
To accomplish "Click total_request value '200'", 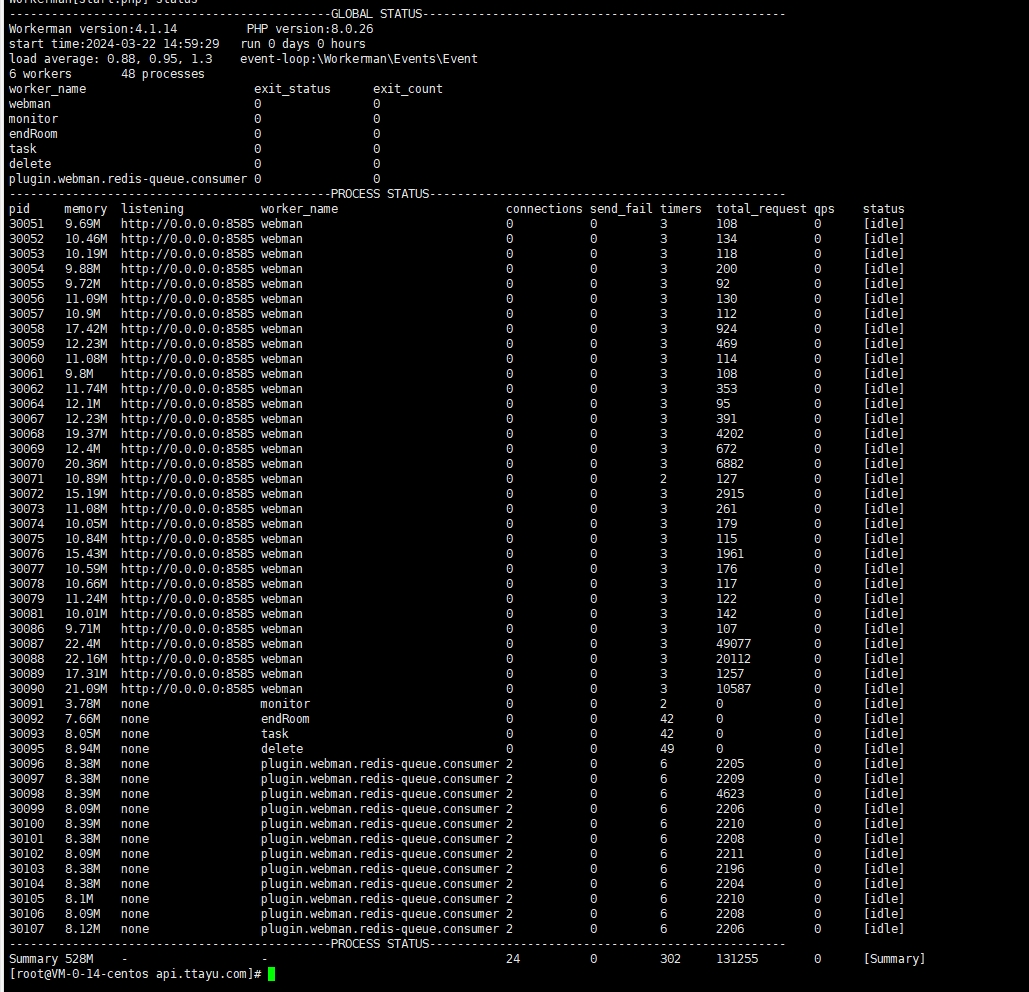I will point(726,269).
